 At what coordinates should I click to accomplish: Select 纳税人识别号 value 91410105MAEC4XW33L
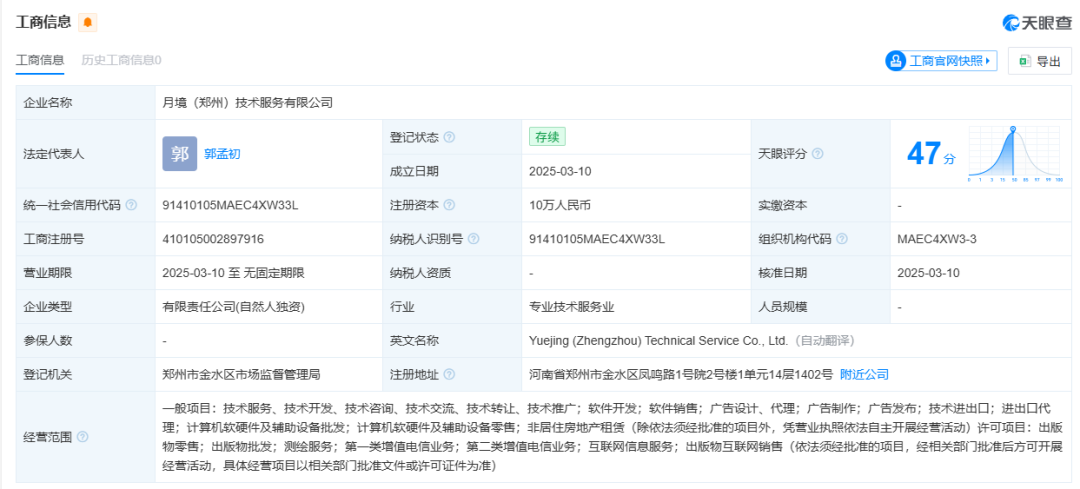pyautogui.click(x=596, y=239)
